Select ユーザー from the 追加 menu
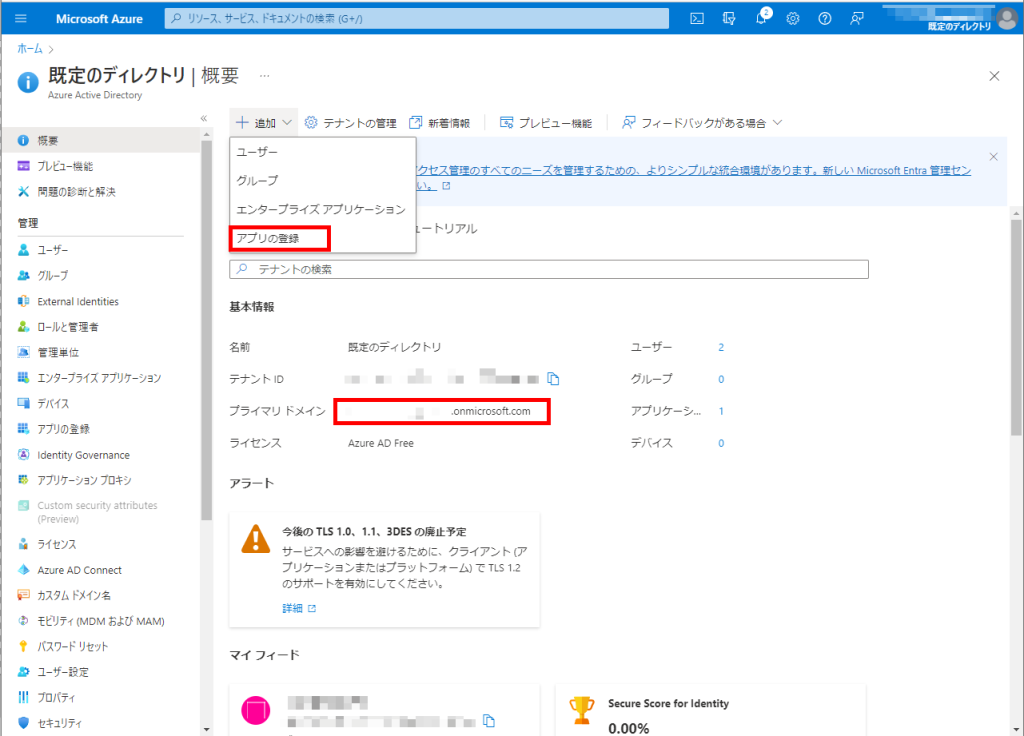 point(323,152)
